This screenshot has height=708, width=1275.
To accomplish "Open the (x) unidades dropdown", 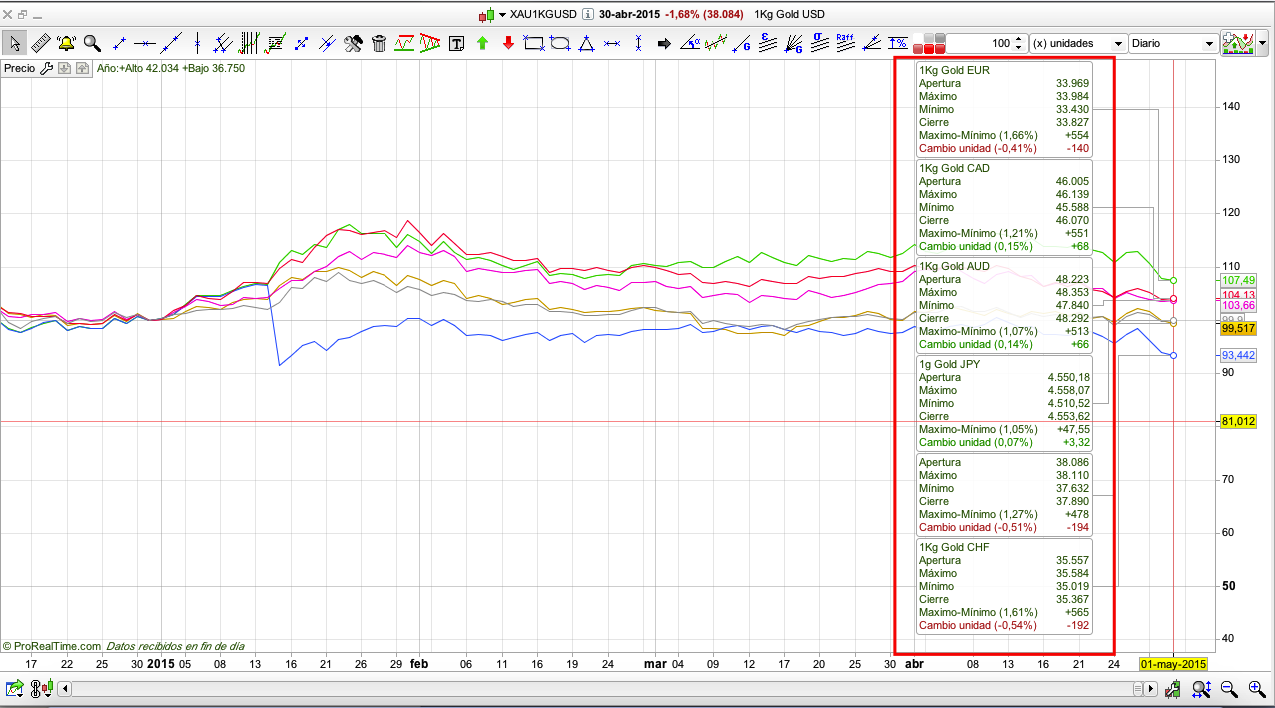I will (x=1077, y=44).
